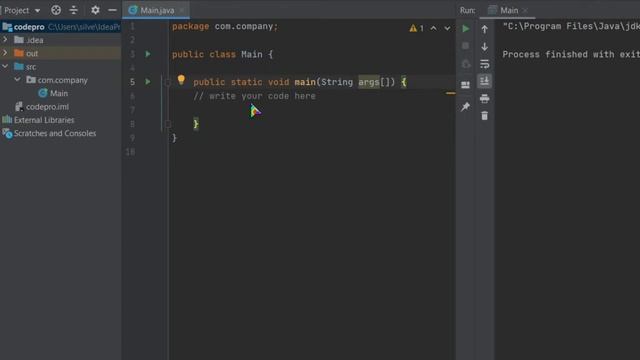Go to previous highlighted error arrow
This screenshot has width=640, height=360.
[x=433, y=28]
